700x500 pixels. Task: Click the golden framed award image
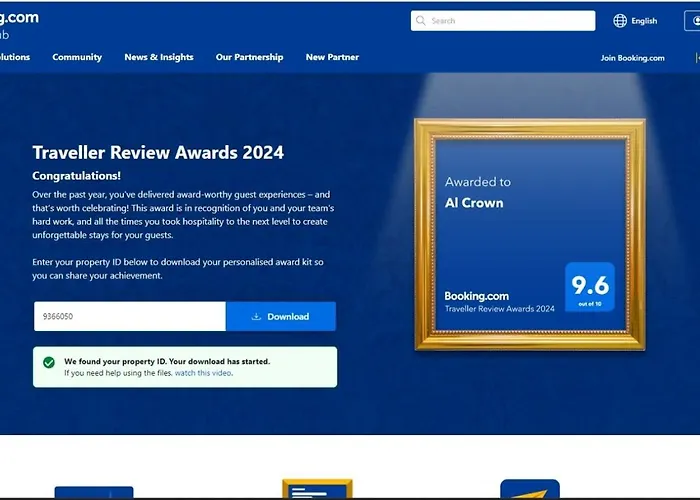[x=529, y=234]
